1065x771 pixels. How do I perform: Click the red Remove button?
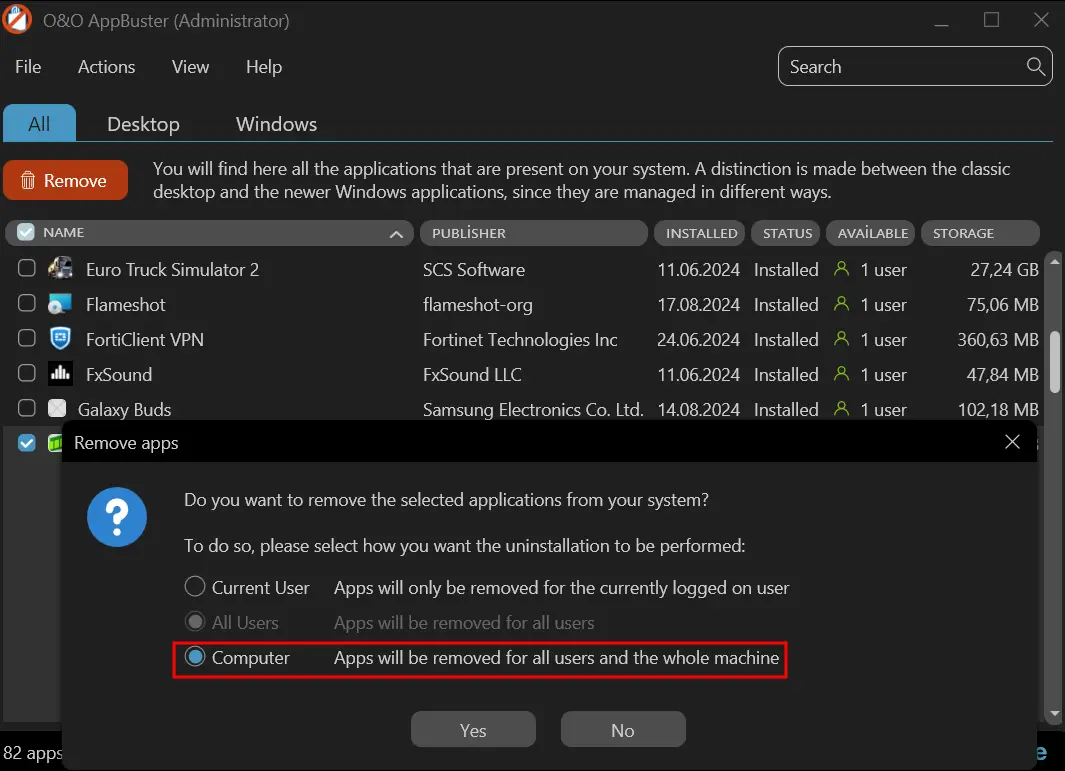pos(65,180)
